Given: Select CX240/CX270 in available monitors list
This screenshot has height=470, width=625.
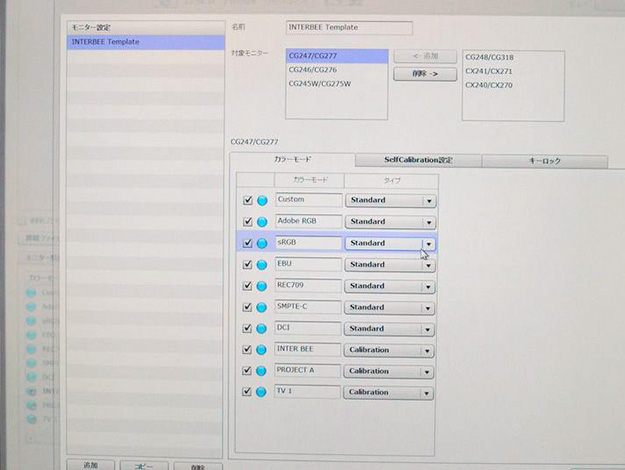Looking at the screenshot, I should click(513, 85).
